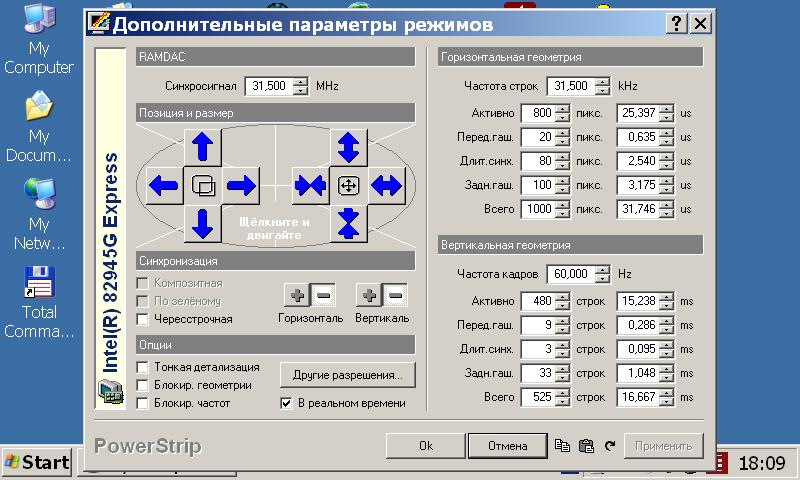Open the Windows Start menu
This screenshot has height=480, width=800.
click(37, 462)
